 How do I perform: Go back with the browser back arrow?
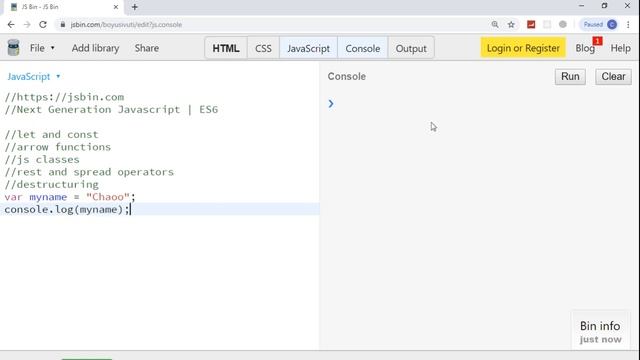pyautogui.click(x=11, y=24)
